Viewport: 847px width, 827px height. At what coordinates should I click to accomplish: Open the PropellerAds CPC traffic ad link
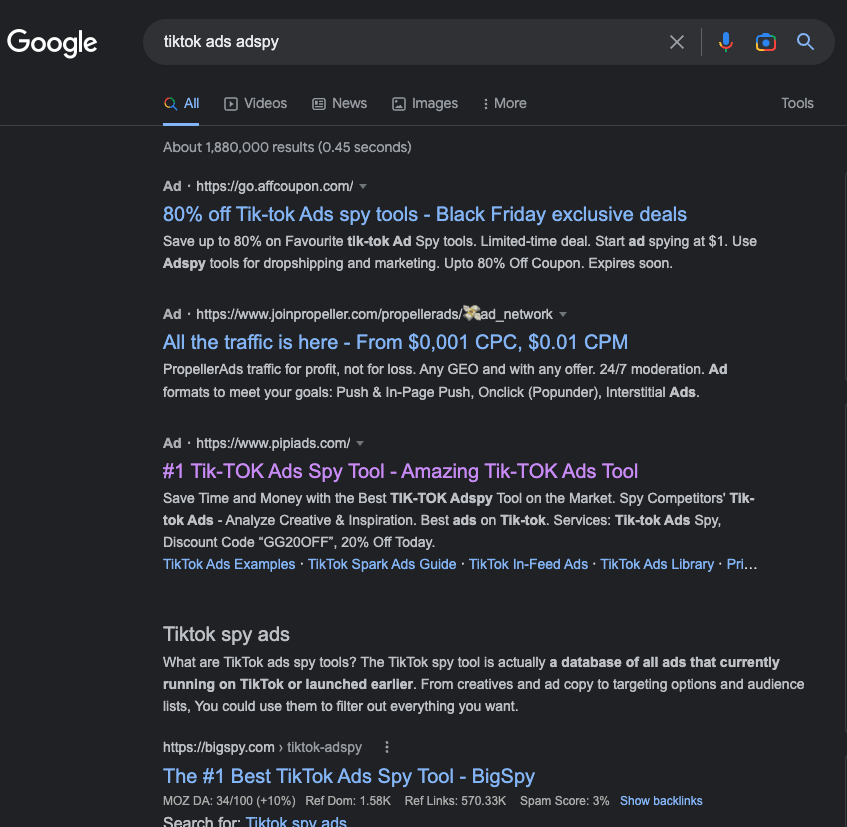tap(395, 342)
